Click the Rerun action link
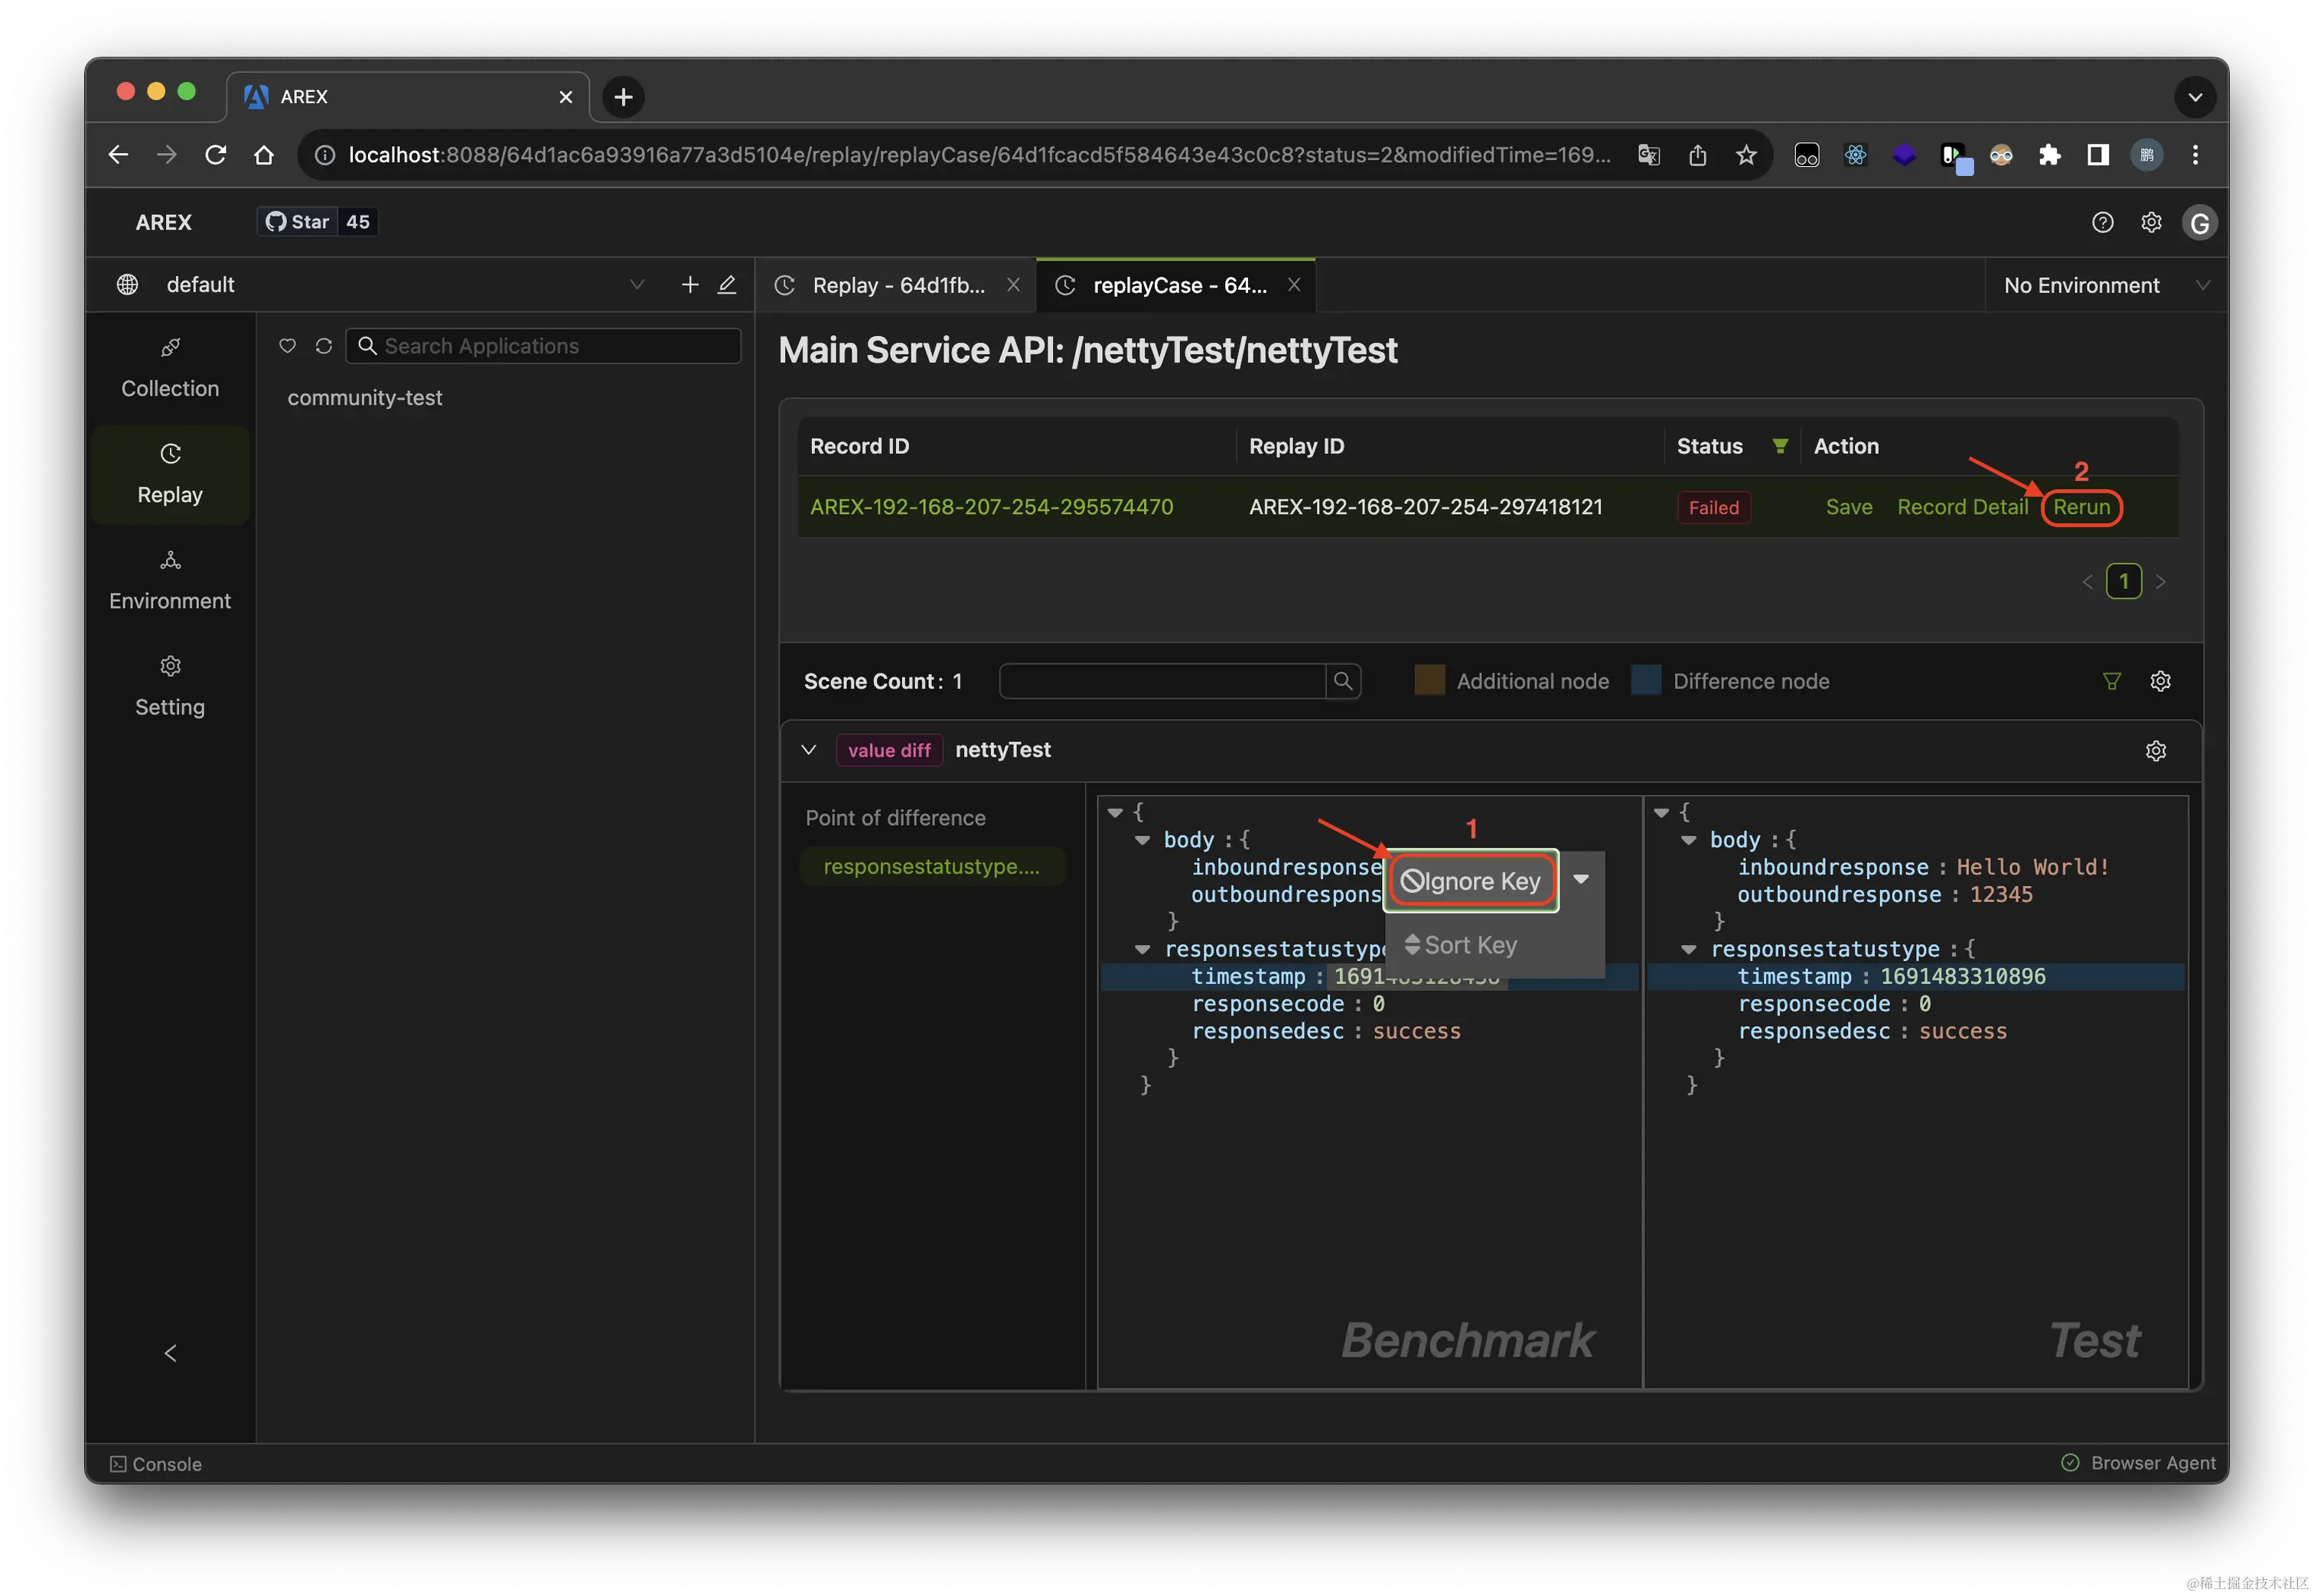Viewport: 2314px width, 1596px height. click(x=2081, y=507)
